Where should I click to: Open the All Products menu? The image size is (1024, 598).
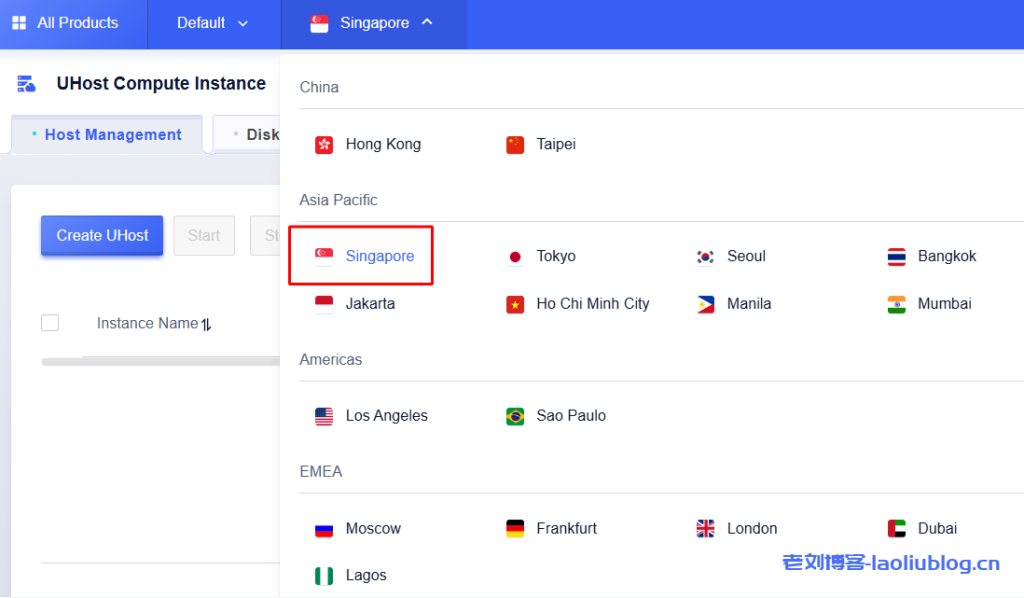coord(77,23)
